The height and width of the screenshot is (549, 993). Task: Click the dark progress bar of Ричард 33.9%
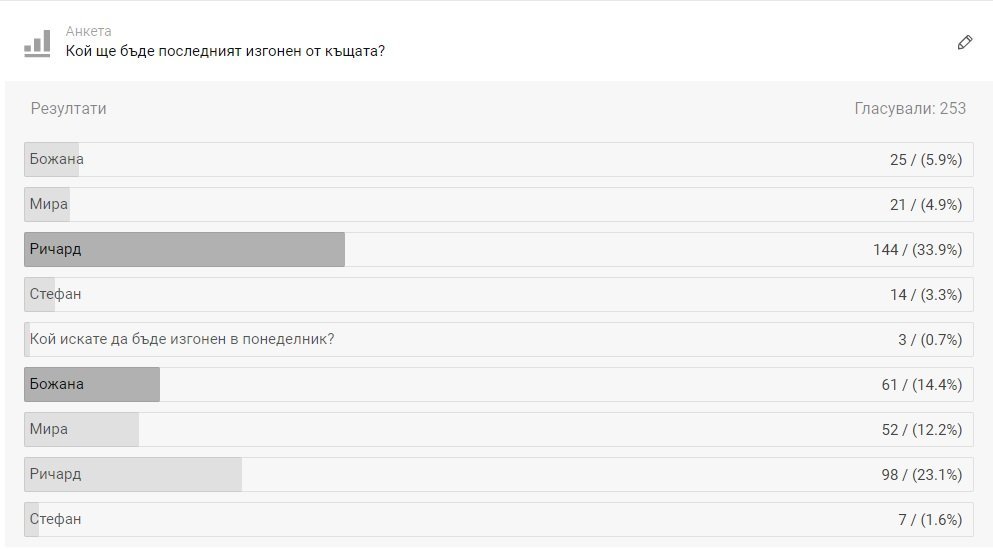click(184, 249)
